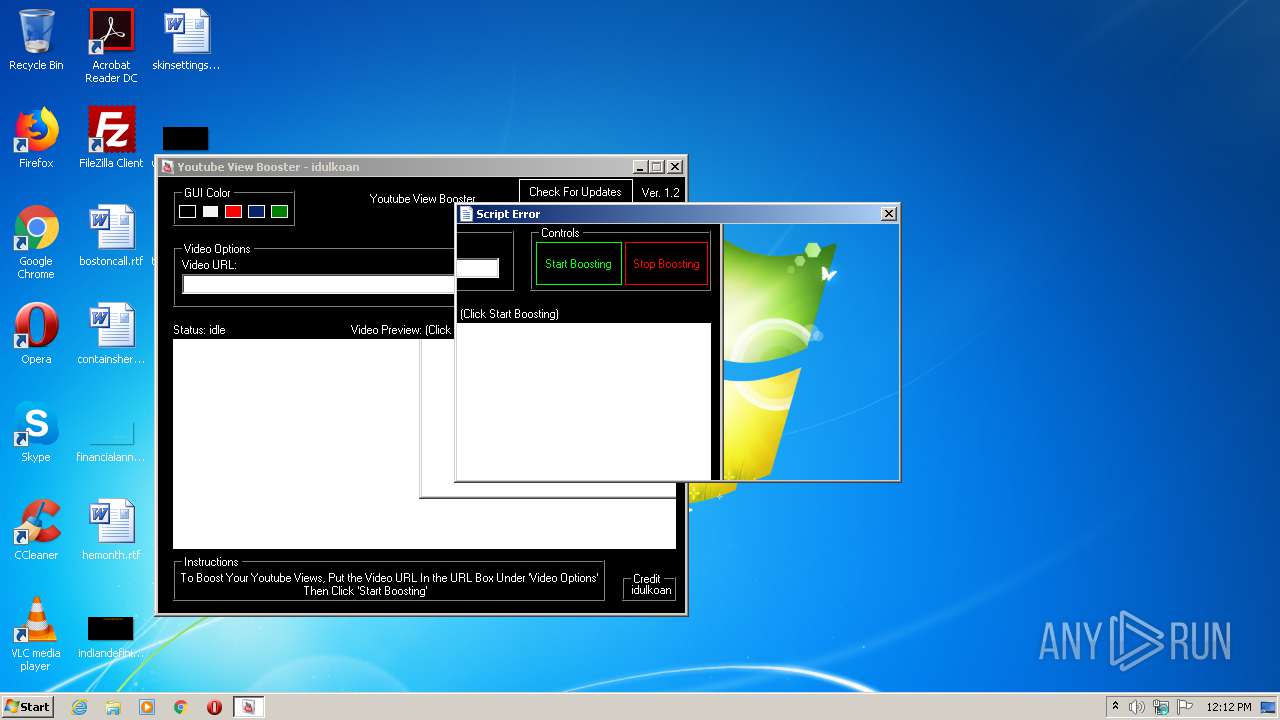Open Internet Explorer in the taskbar
Image resolution: width=1280 pixels, height=720 pixels.
79,707
